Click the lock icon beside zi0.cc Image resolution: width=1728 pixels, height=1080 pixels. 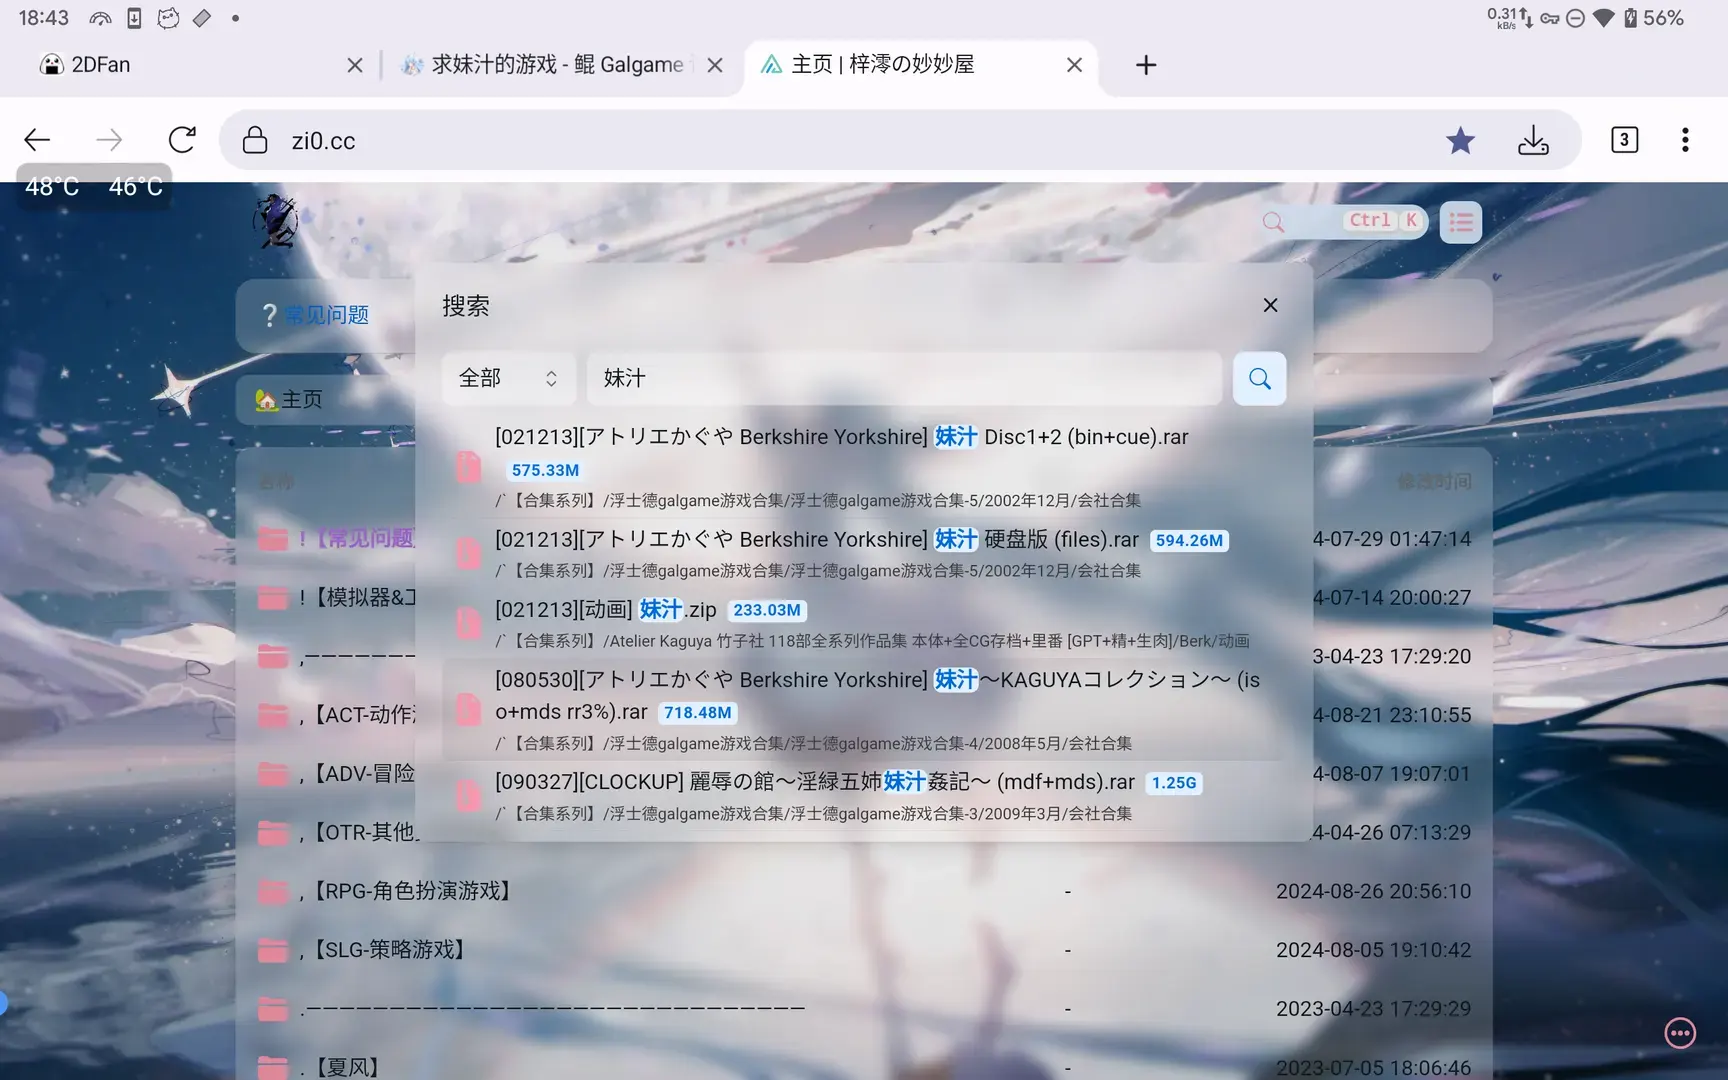pyautogui.click(x=255, y=140)
